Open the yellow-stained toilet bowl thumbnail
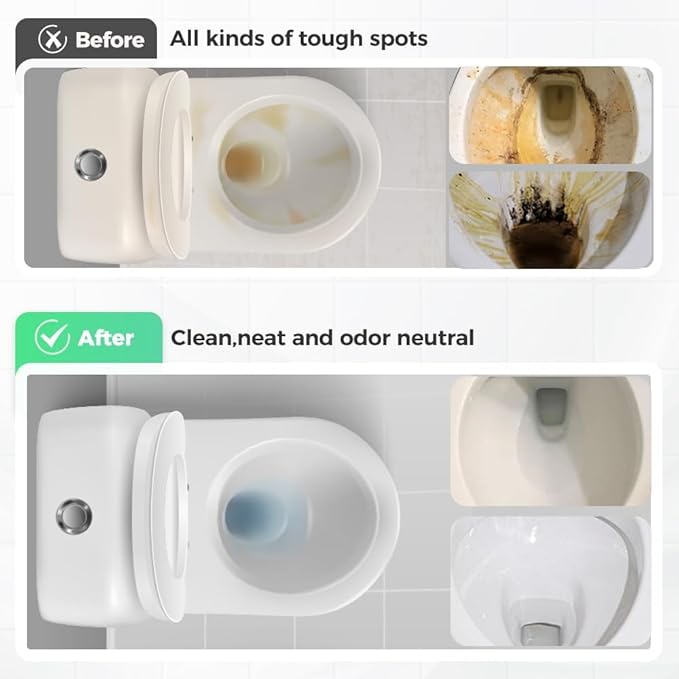Image resolution: width=679 pixels, height=679 pixels. click(x=550, y=115)
